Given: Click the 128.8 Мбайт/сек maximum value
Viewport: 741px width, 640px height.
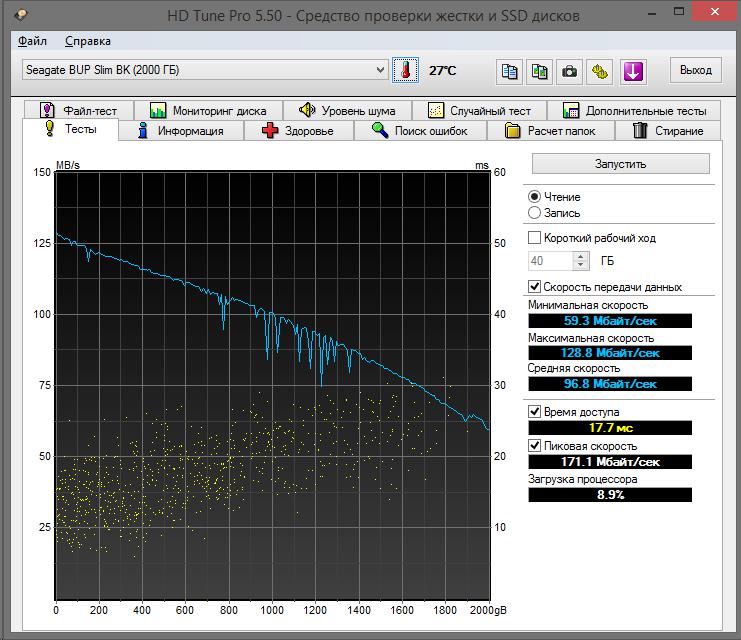Looking at the screenshot, I should click(x=610, y=353).
